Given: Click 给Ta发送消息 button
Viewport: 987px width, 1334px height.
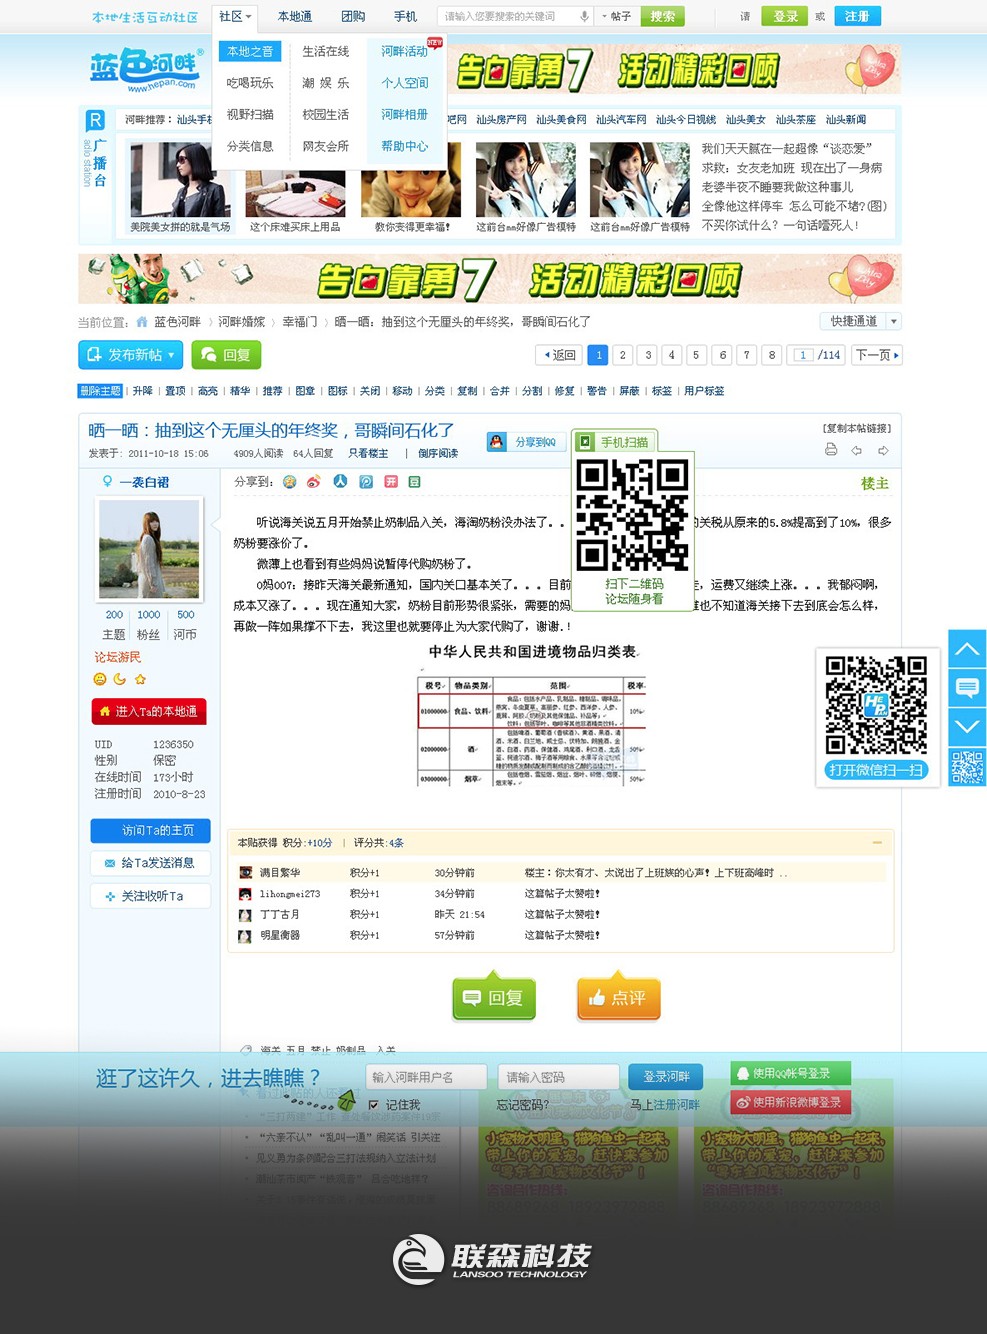Looking at the screenshot, I should point(150,863).
